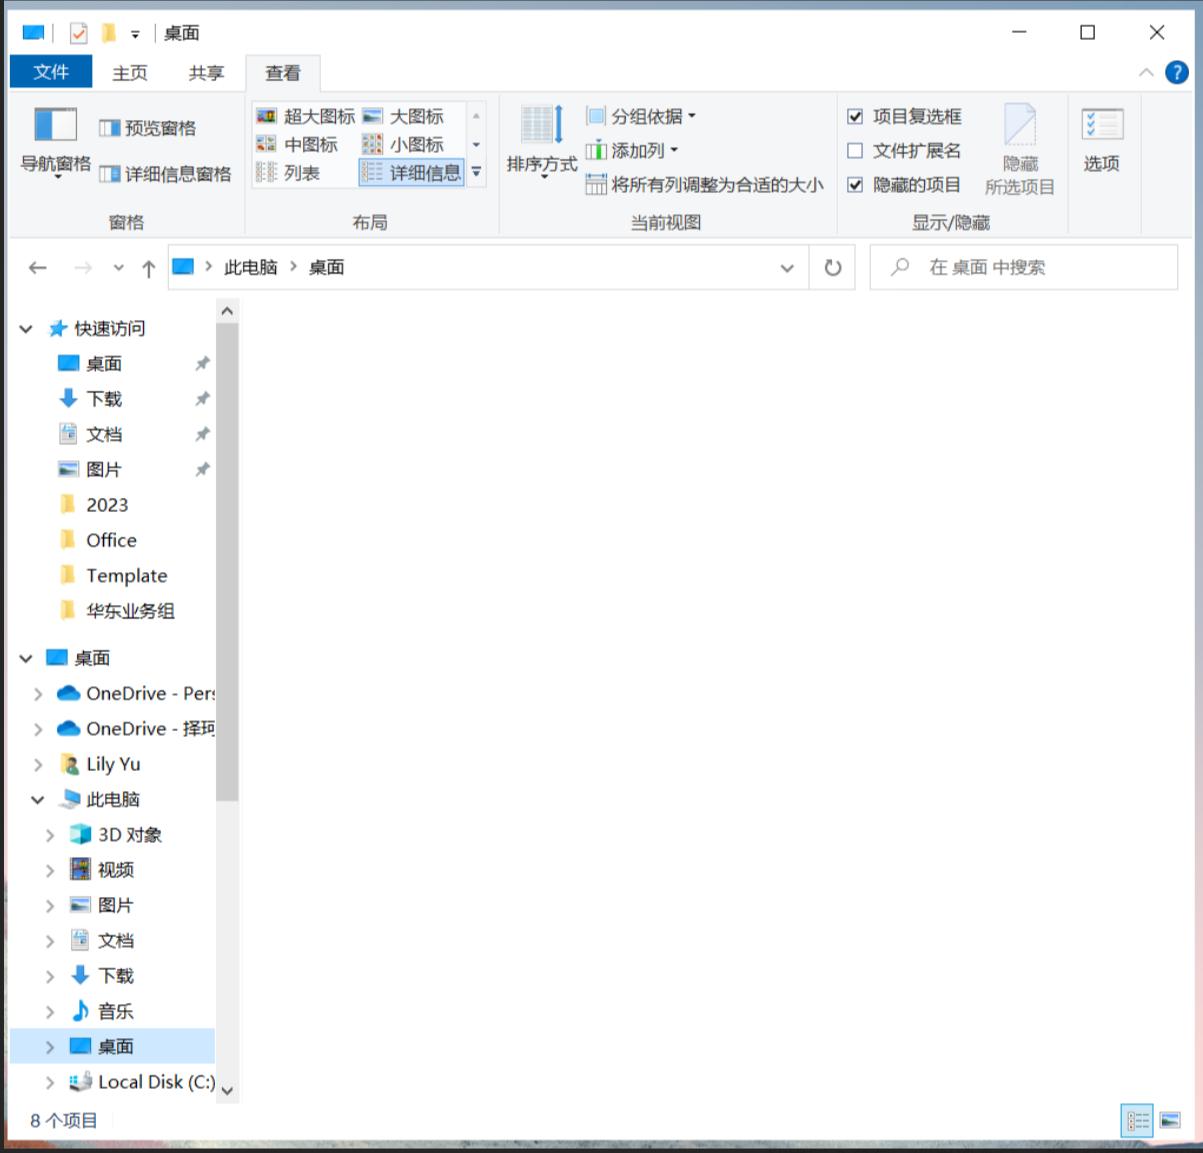
Task: Click inside the search box
Action: (x=1020, y=267)
